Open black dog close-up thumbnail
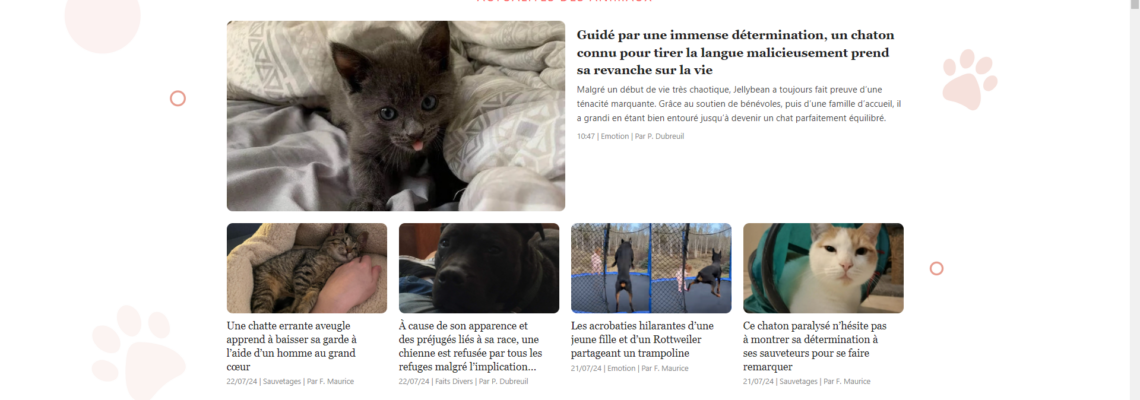This screenshot has width=1140, height=400. 479,268
